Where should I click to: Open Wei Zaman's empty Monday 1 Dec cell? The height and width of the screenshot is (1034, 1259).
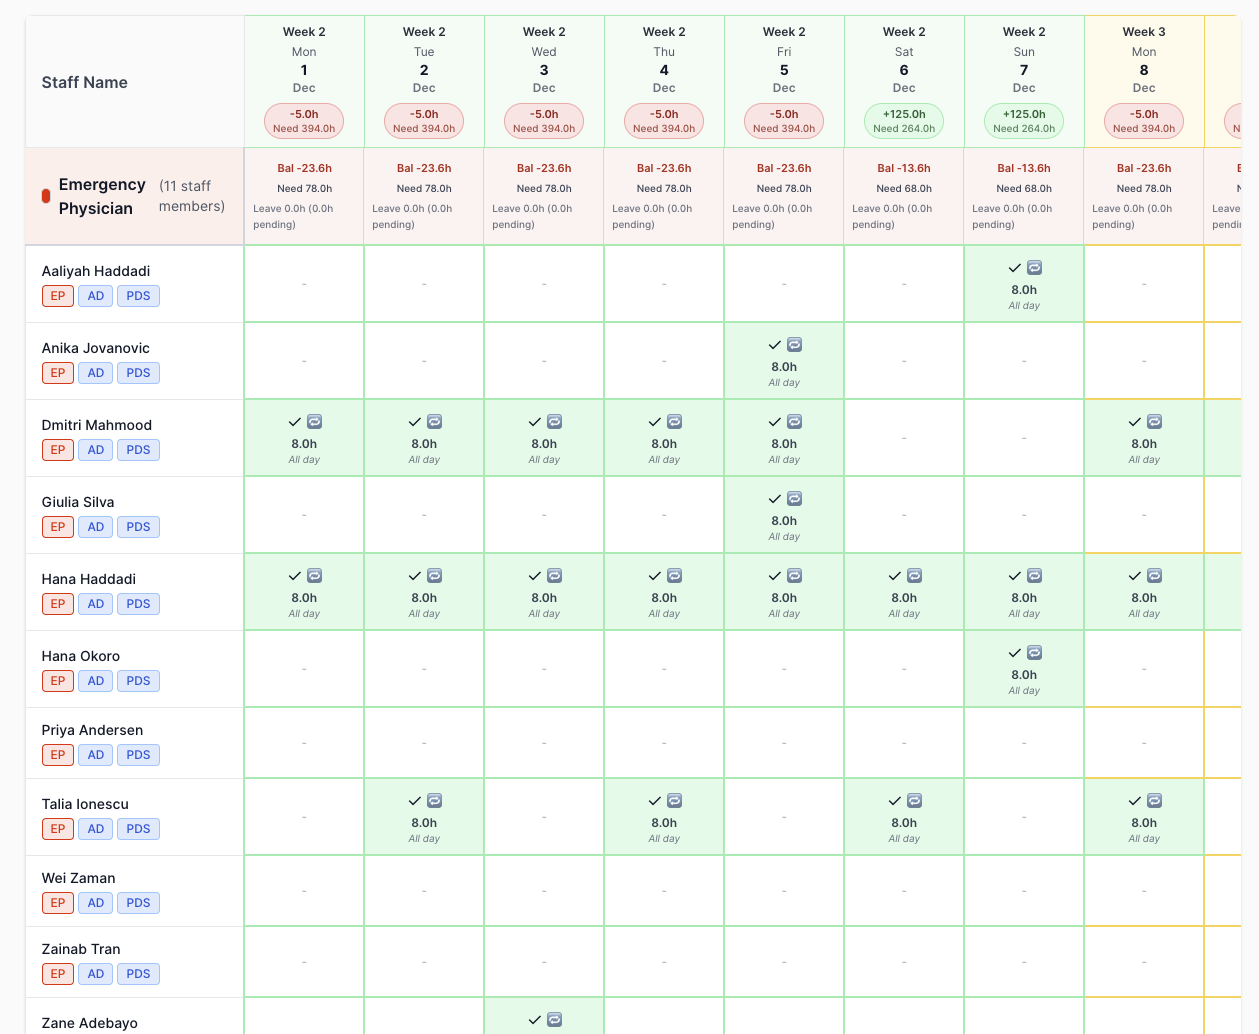(x=304, y=891)
